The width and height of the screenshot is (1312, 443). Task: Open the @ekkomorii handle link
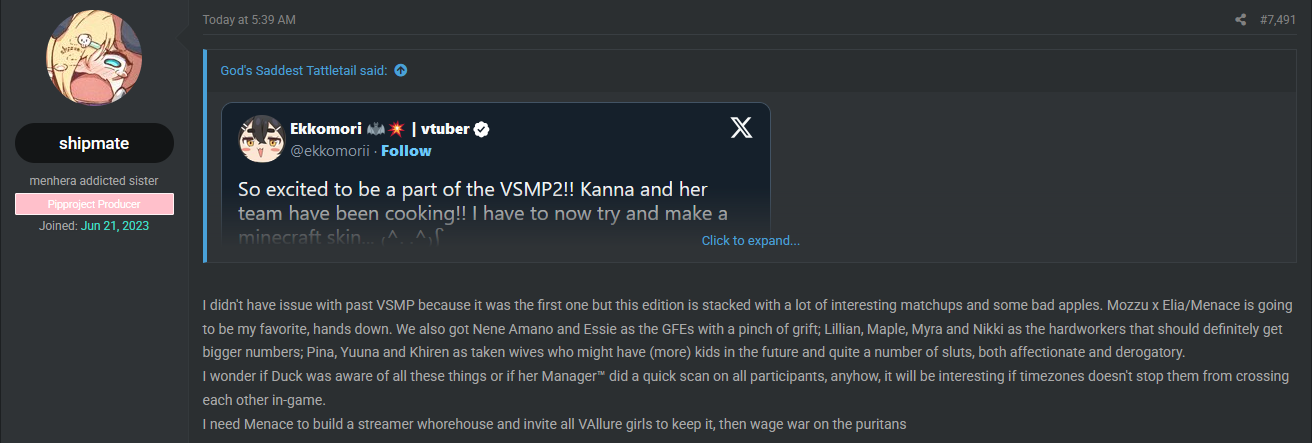[331, 150]
